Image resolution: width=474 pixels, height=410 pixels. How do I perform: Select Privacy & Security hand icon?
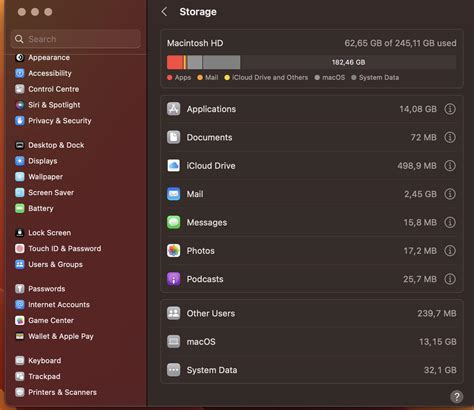[20, 121]
